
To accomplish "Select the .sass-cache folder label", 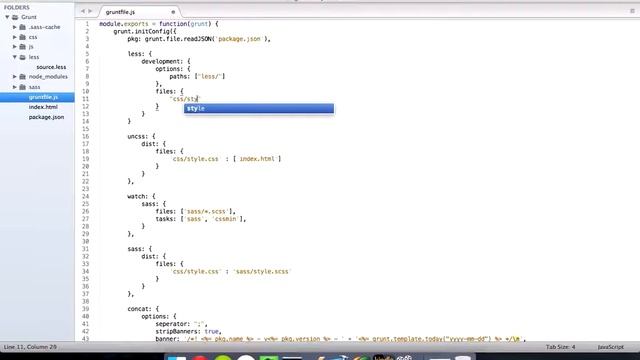I will pos(44,27).
